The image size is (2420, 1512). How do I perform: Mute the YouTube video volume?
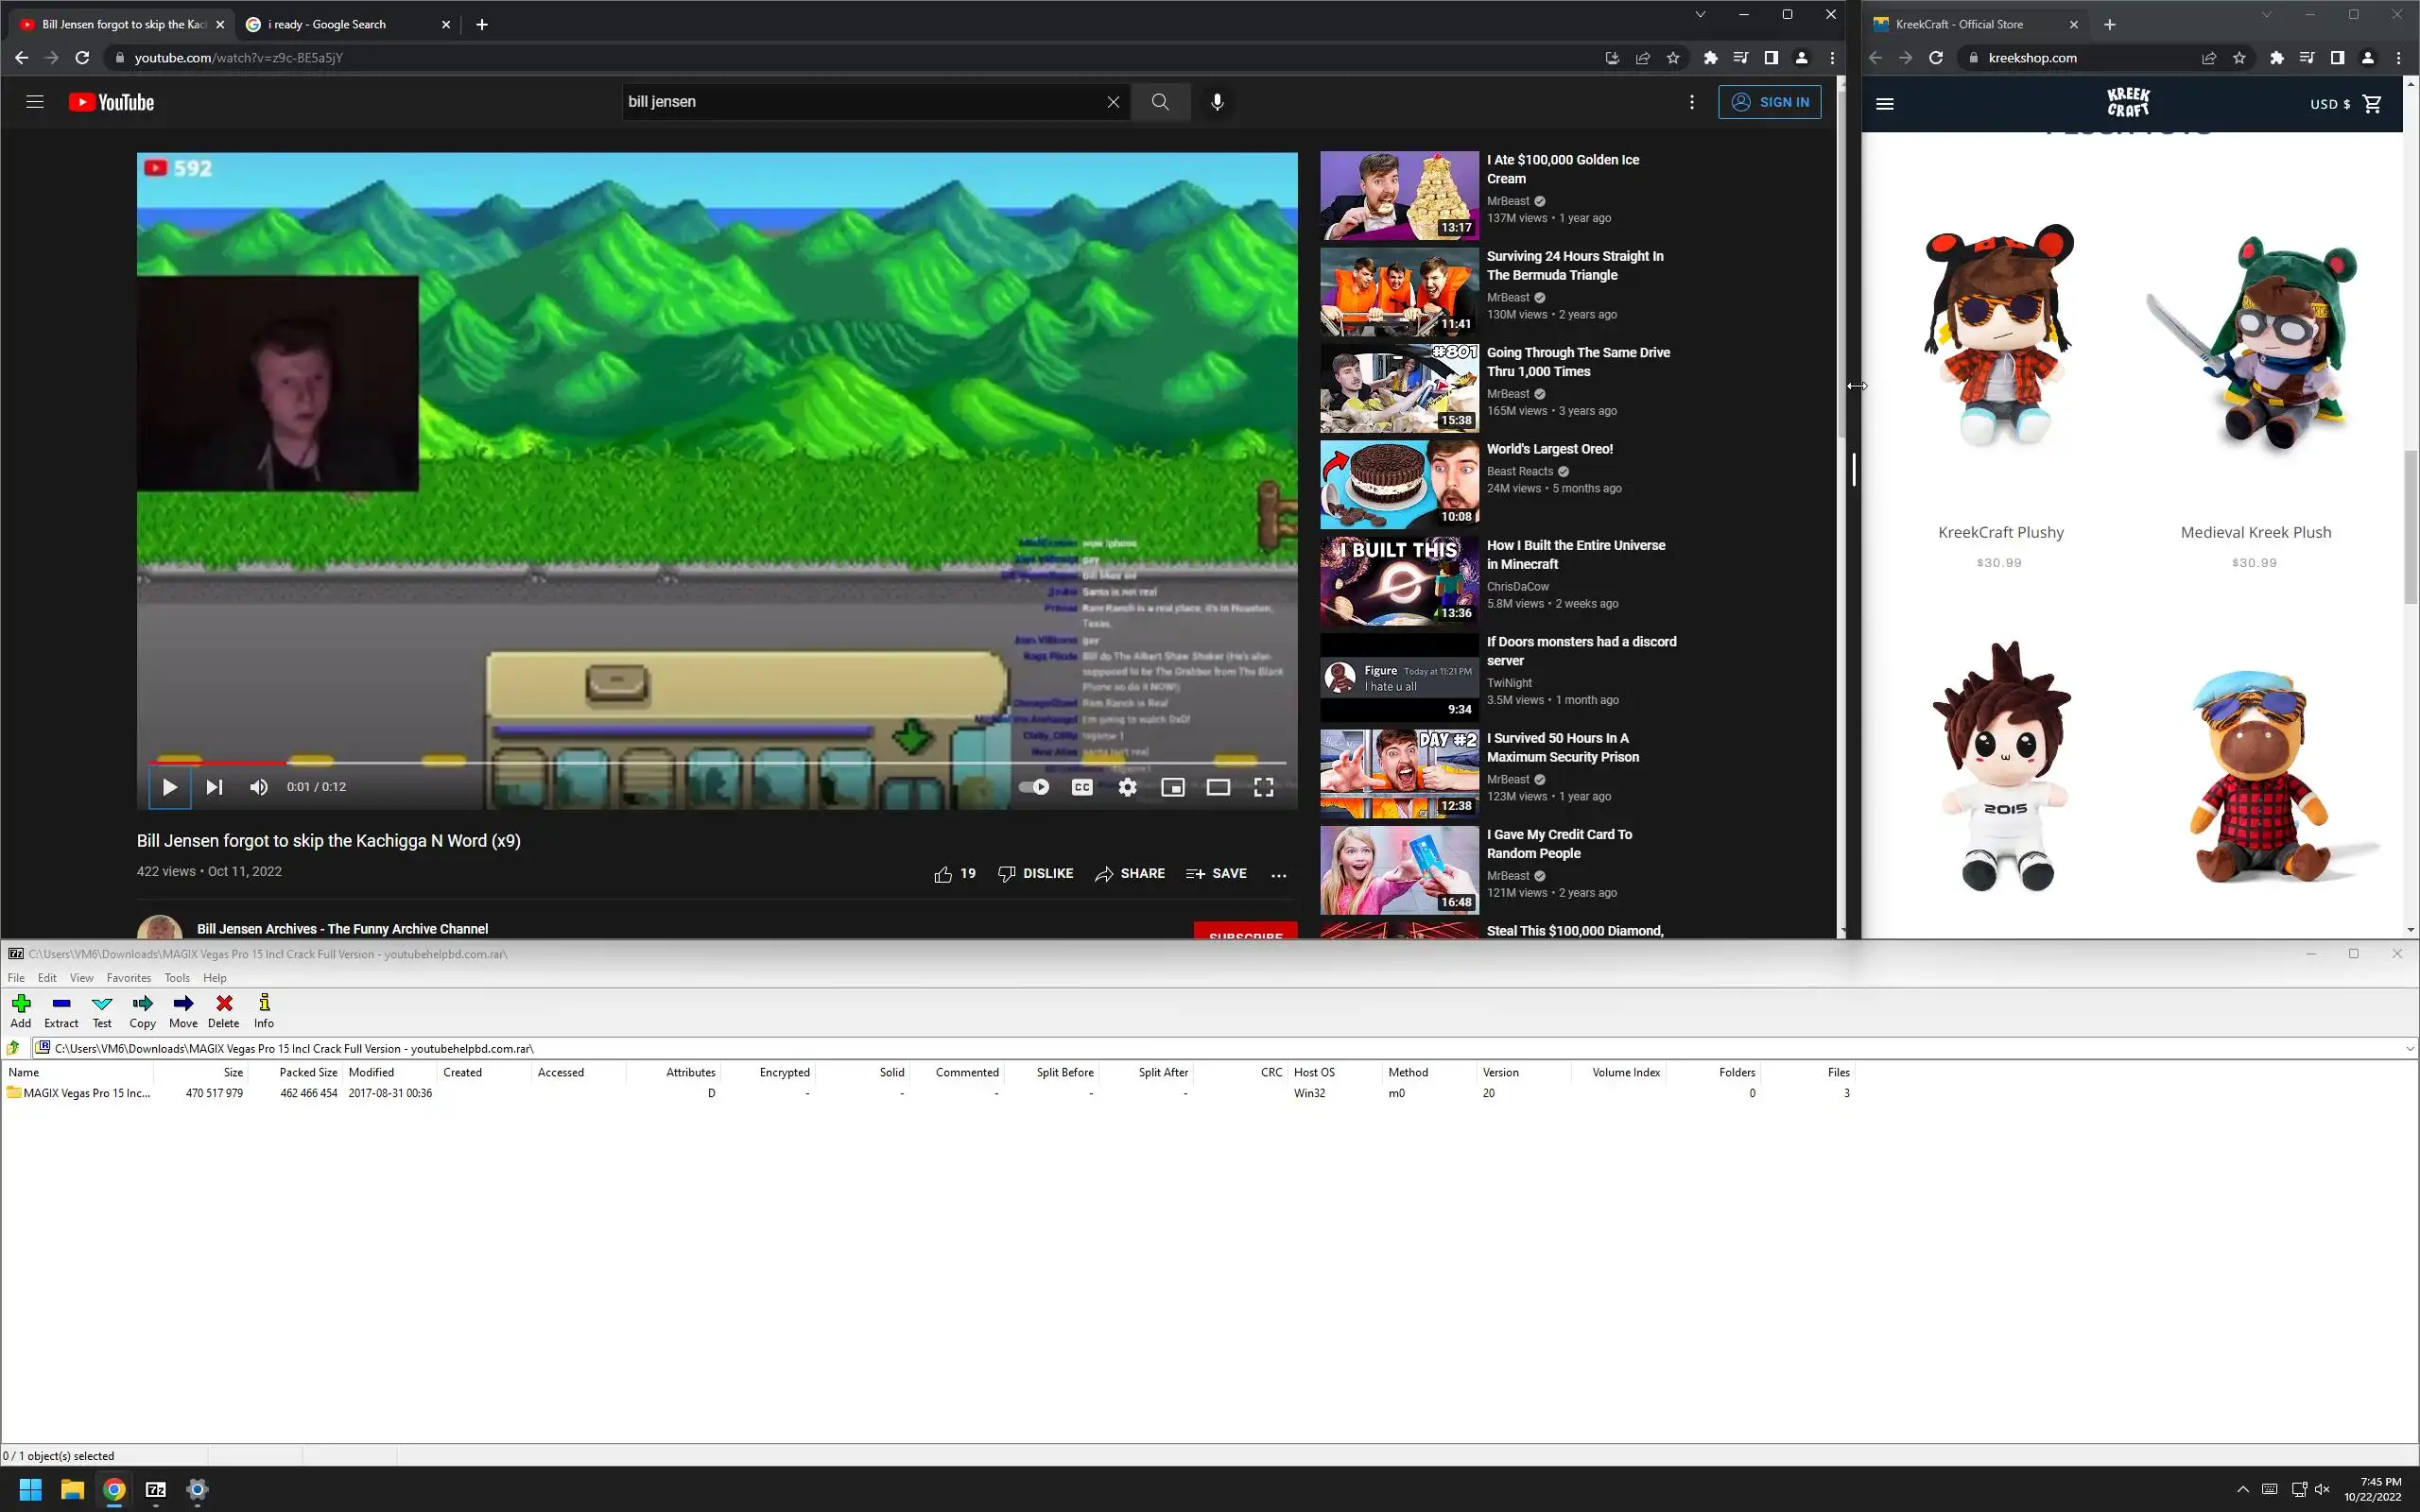[259, 787]
